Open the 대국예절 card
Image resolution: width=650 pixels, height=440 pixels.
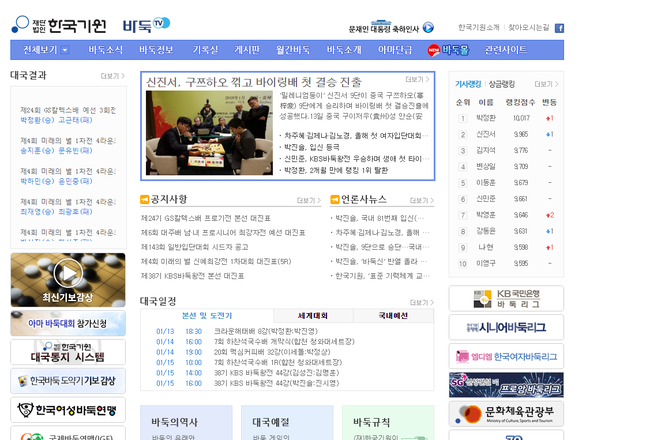click(x=287, y=423)
